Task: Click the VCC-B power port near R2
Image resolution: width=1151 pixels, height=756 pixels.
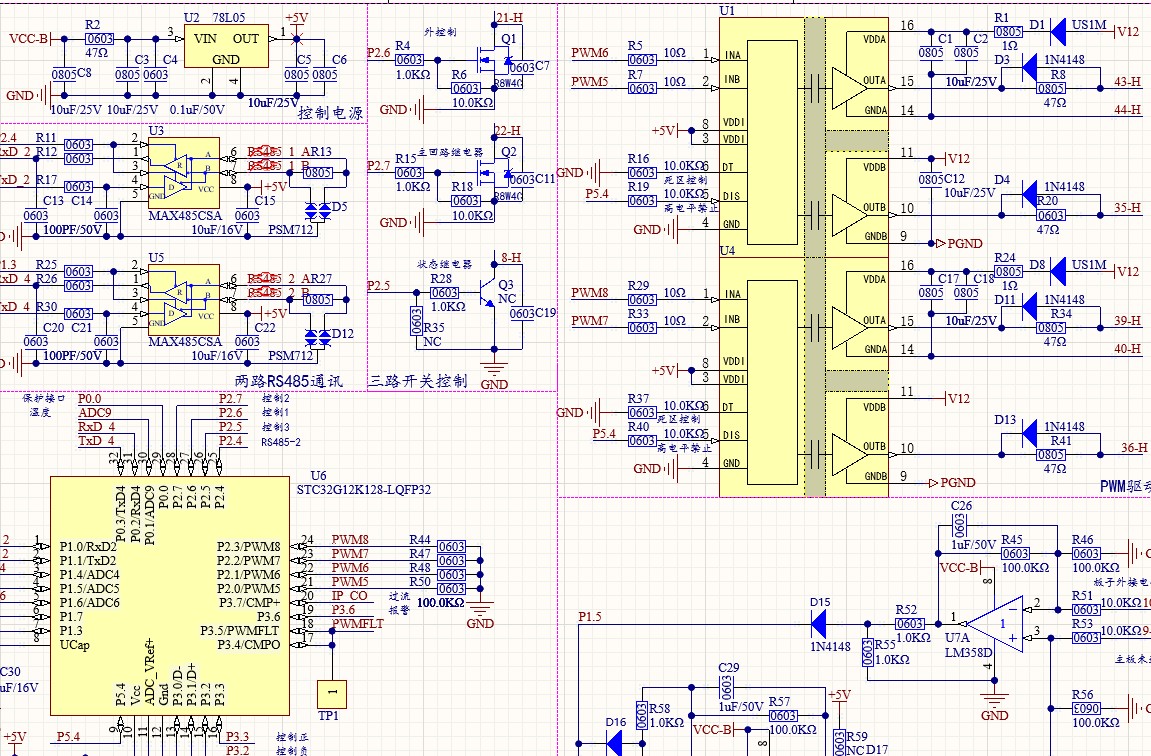Action: click(29, 39)
